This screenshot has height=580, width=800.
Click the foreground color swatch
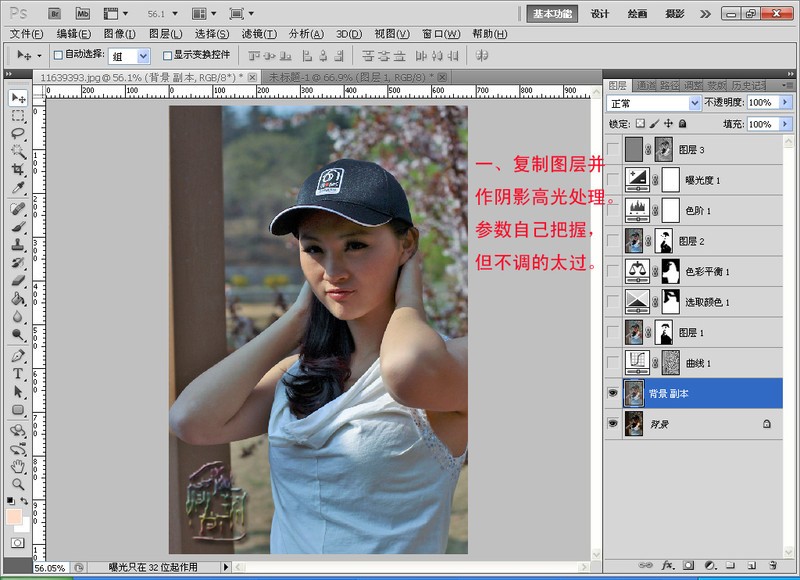[x=13, y=517]
